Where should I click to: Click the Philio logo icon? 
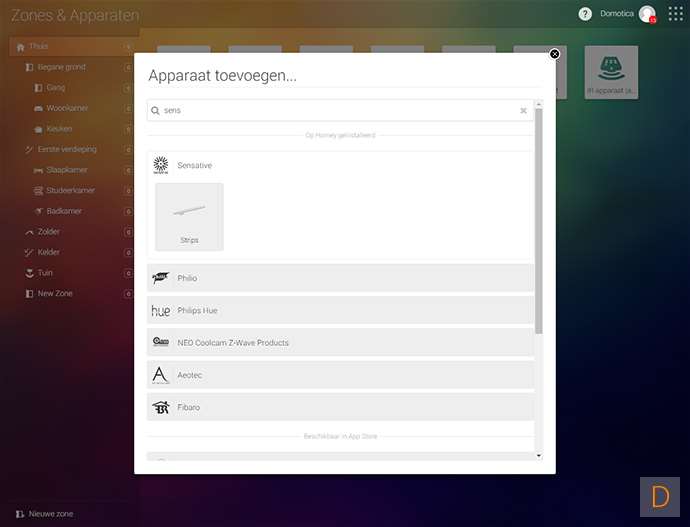161,278
